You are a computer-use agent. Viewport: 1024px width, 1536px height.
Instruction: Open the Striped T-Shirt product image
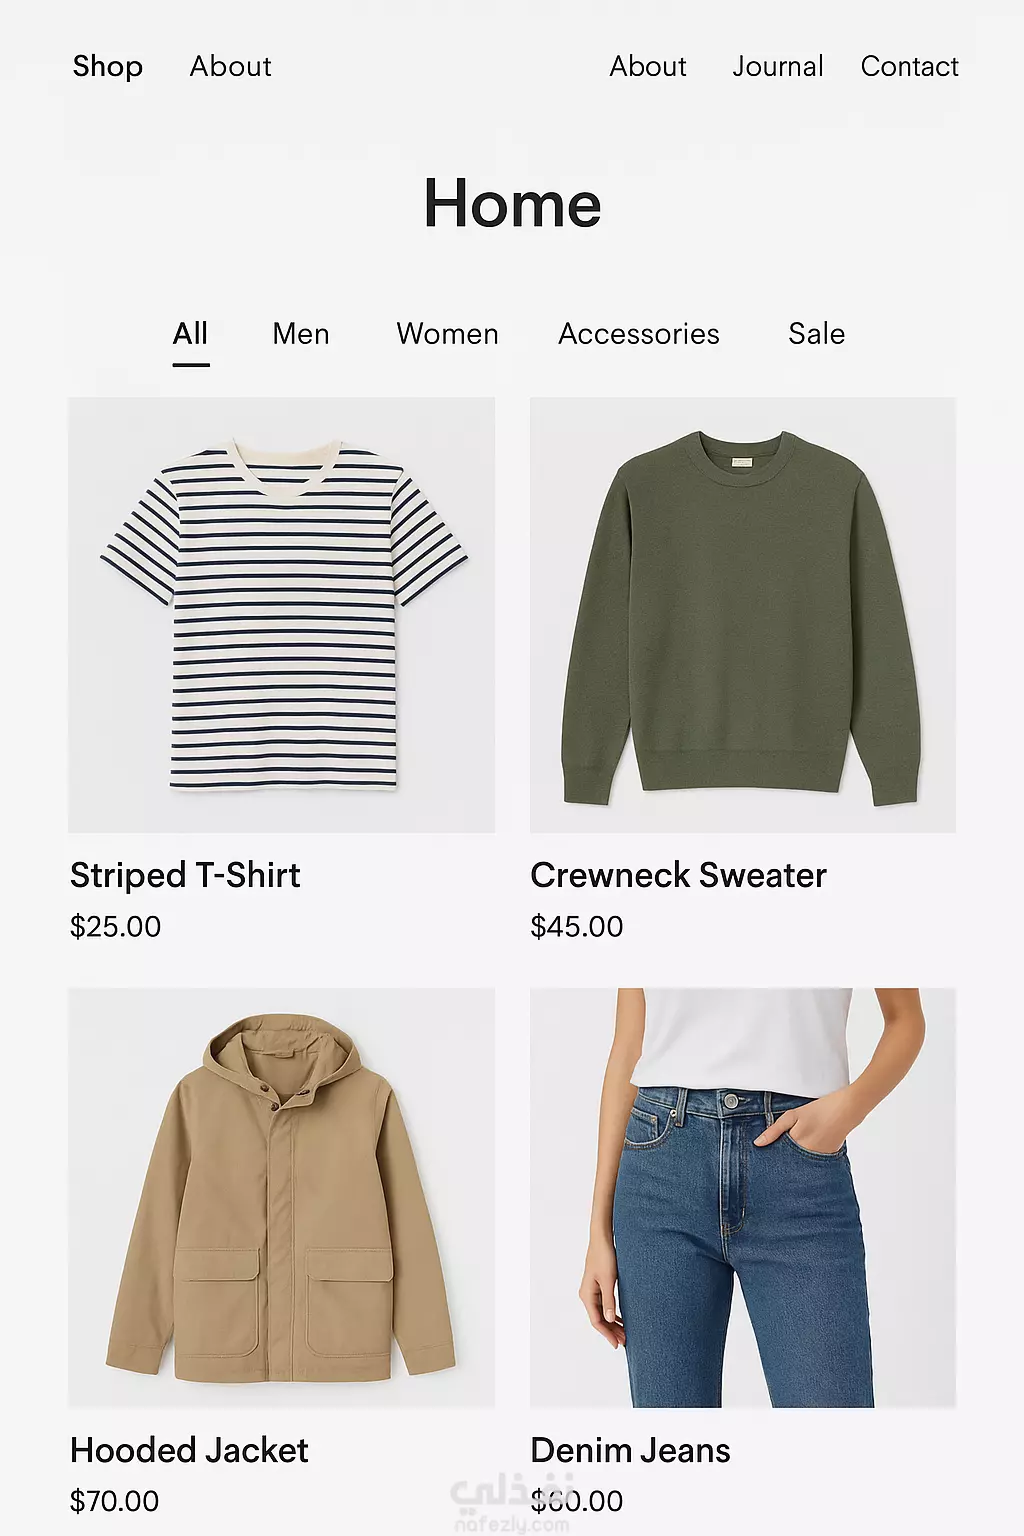281,615
